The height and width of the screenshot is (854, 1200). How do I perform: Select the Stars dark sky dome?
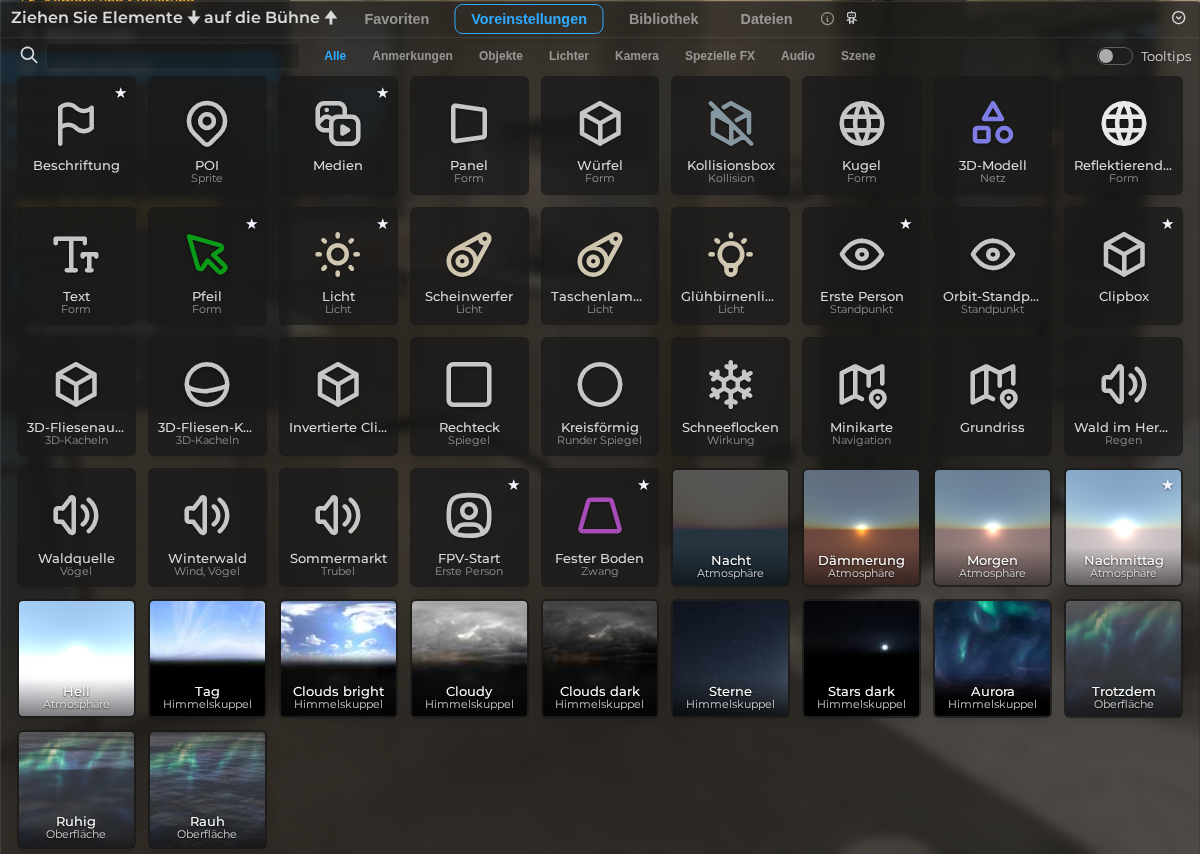click(862, 658)
